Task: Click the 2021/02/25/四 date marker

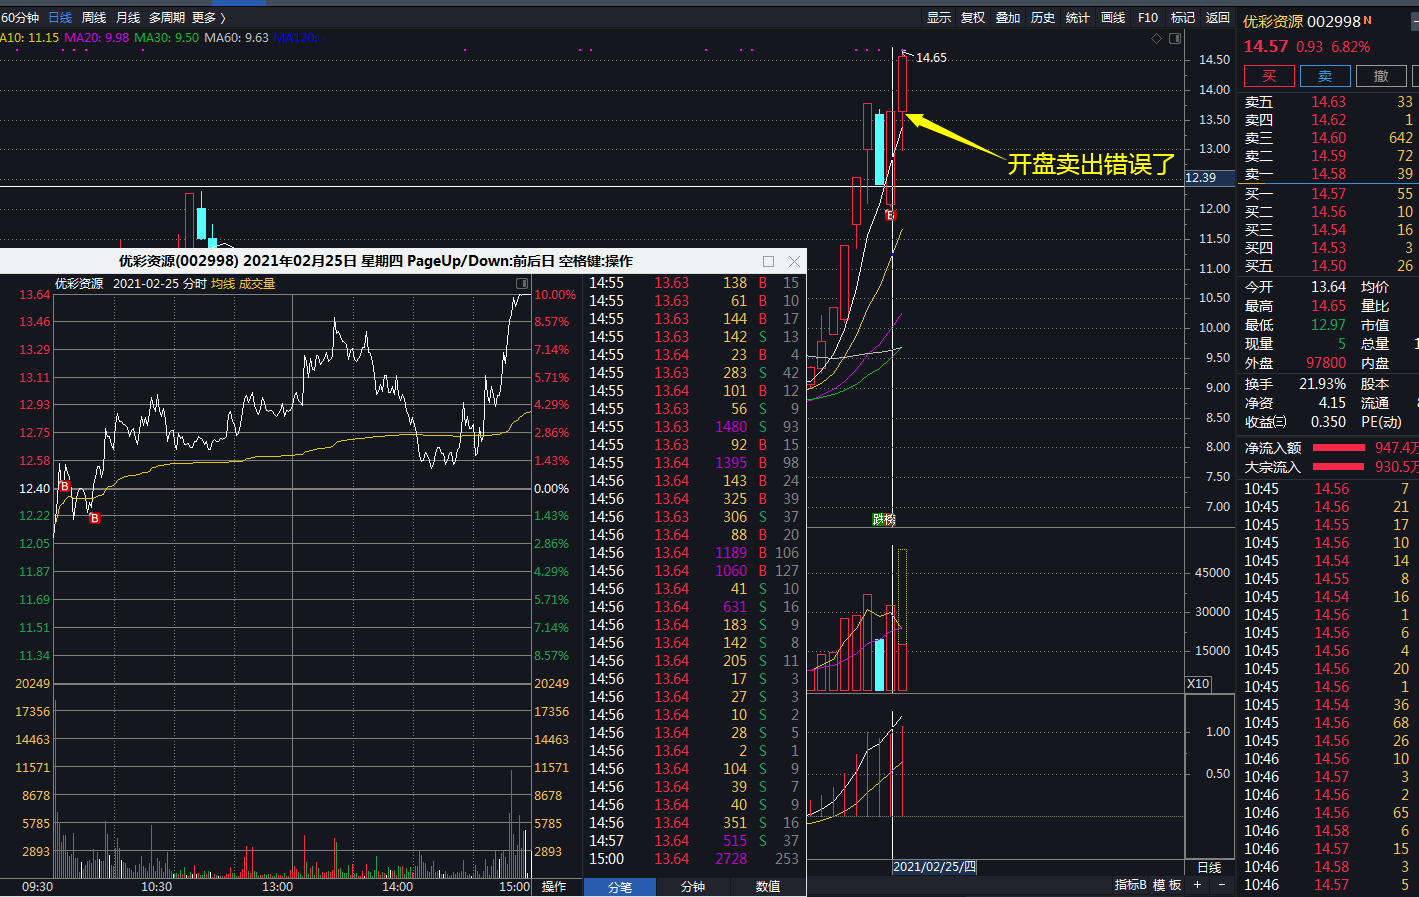Action: (934, 867)
